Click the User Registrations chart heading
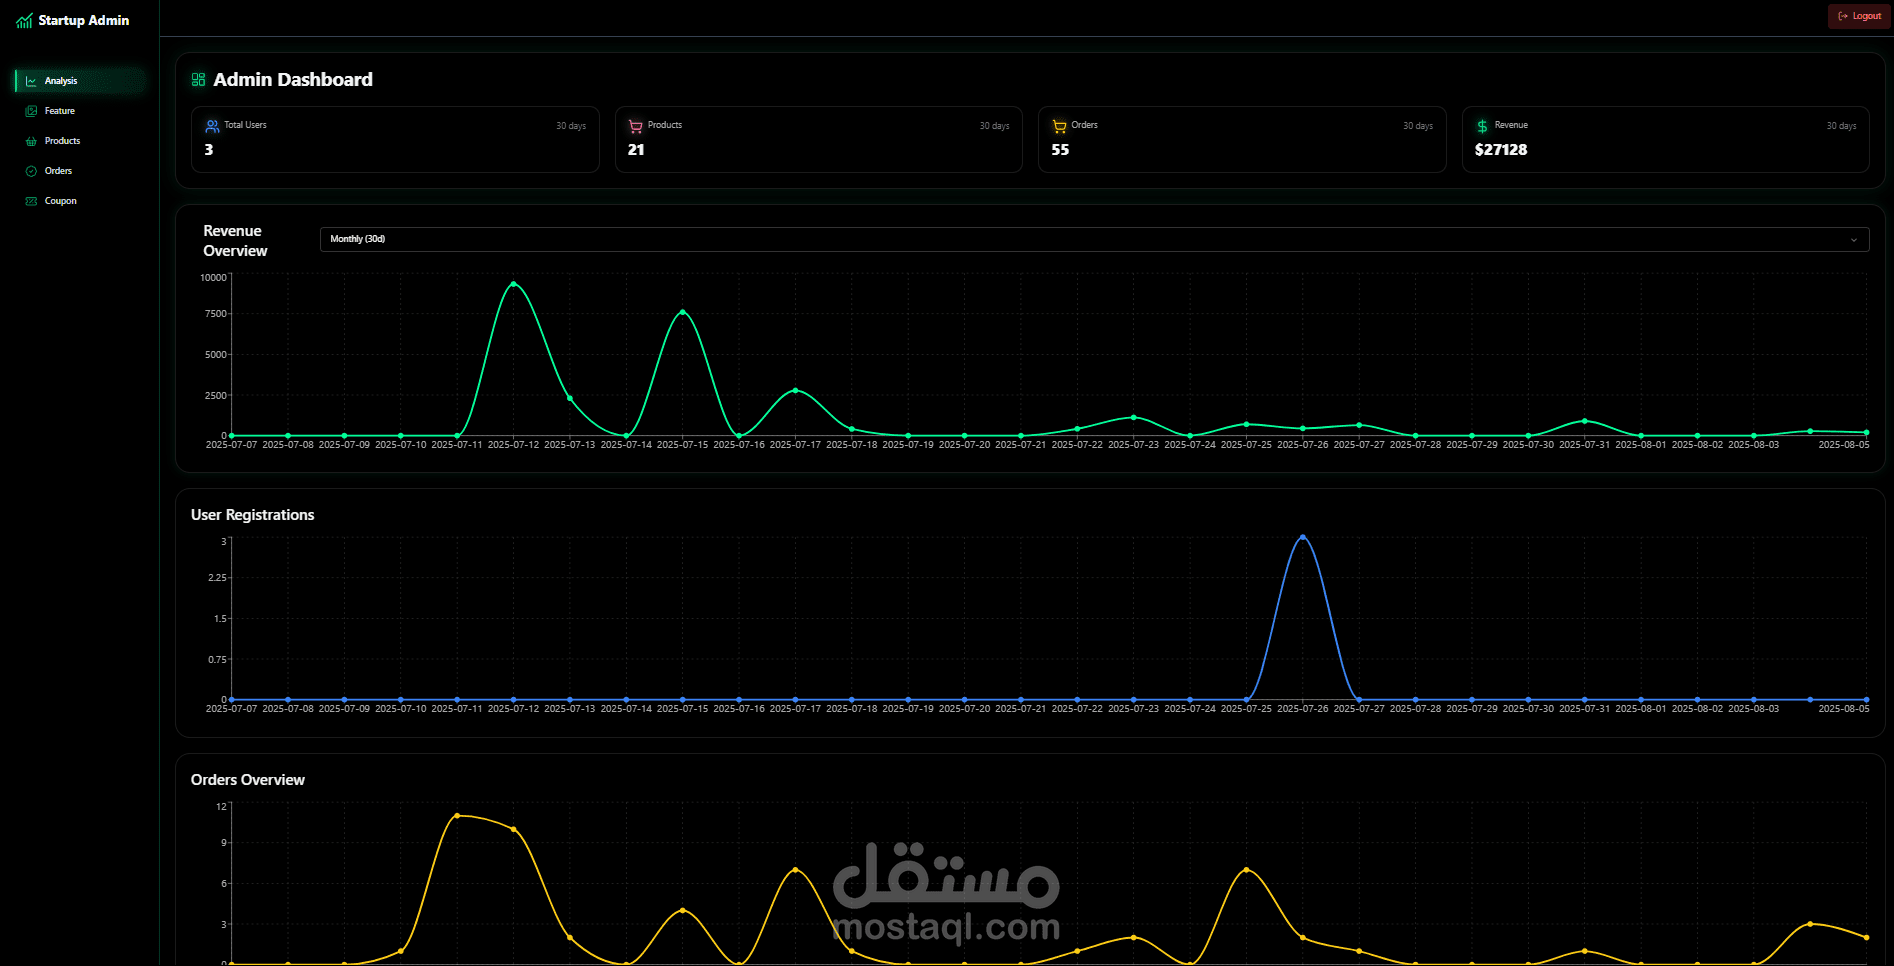Image resolution: width=1894 pixels, height=966 pixels. (x=253, y=515)
